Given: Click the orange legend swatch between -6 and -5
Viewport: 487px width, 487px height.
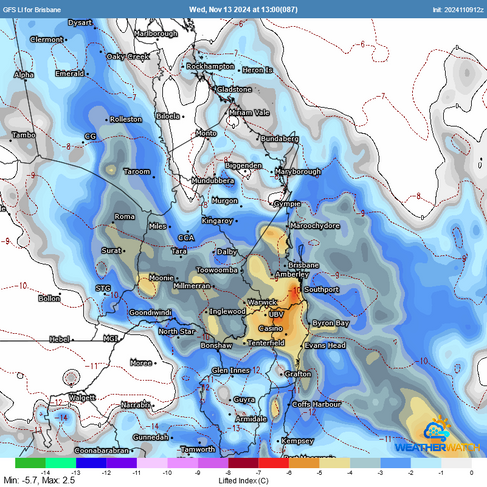Looking at the screenshot, I should 304,463.
